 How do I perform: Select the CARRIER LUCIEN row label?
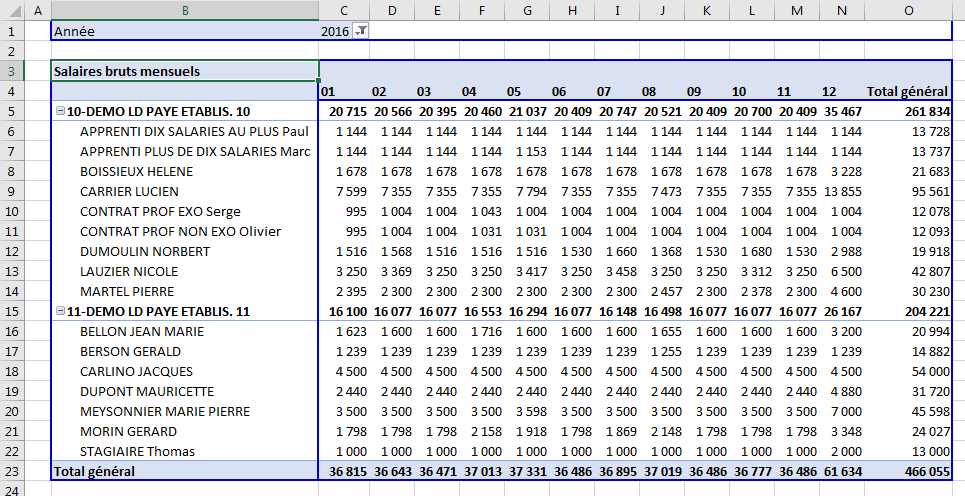tap(129, 191)
